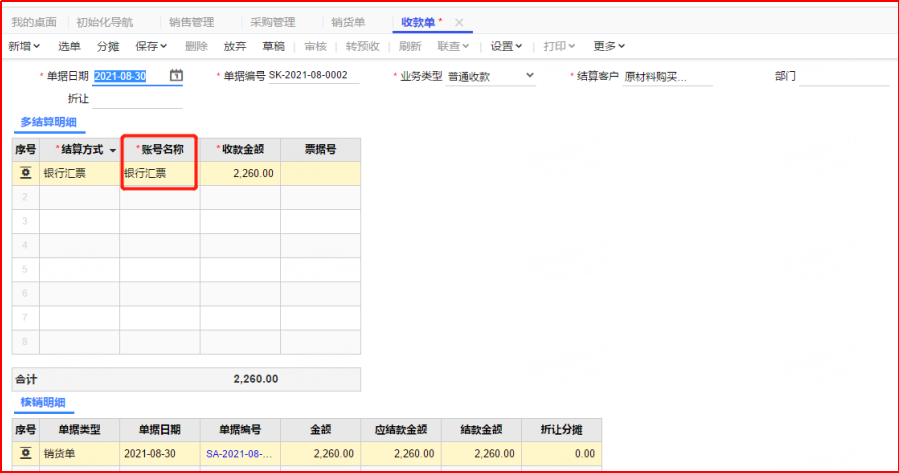Click the 账号名称 cell containing 银行汇票
Screen dimensions: 899x473
tap(159, 173)
